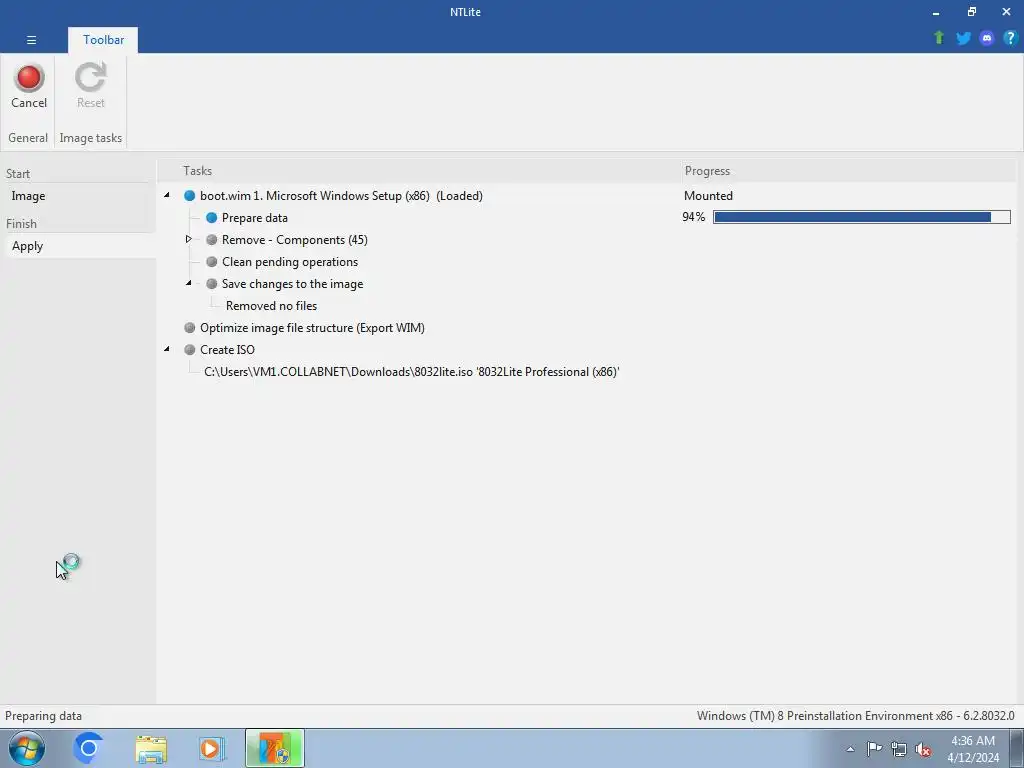
Task: Click the Action Center flag icon
Action: pyautogui.click(x=874, y=748)
